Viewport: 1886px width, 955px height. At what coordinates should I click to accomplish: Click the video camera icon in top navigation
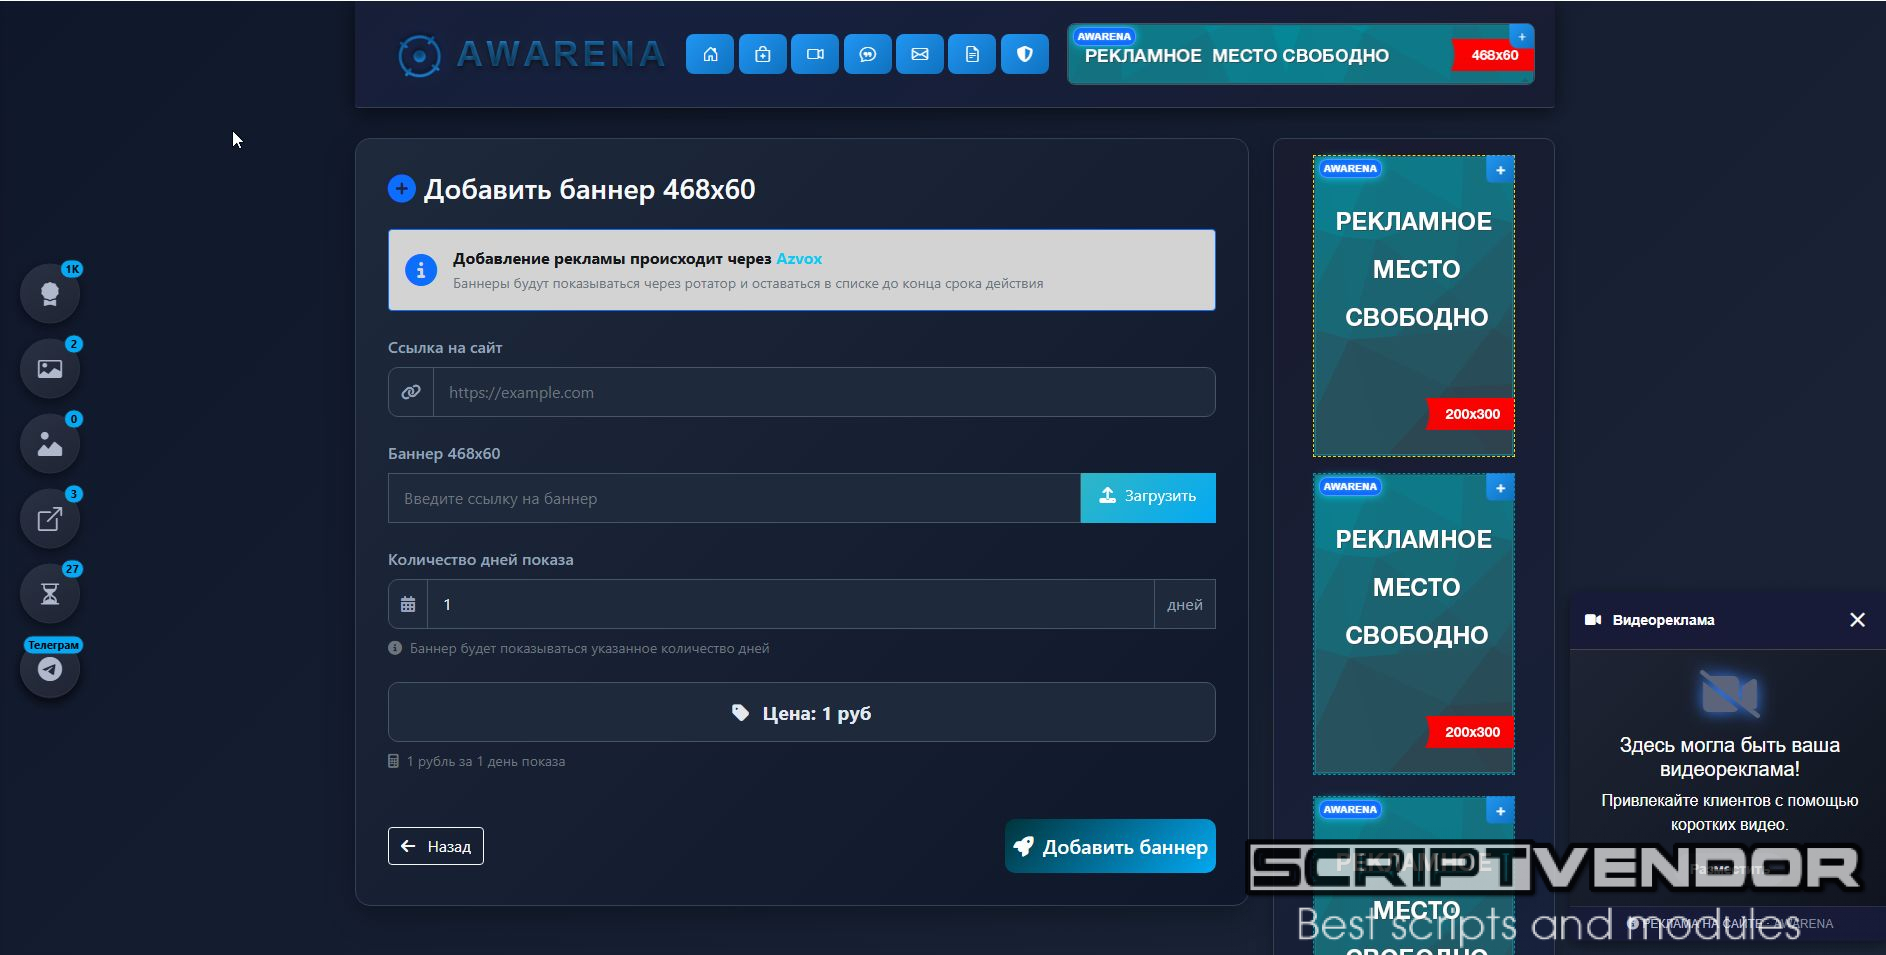815,54
